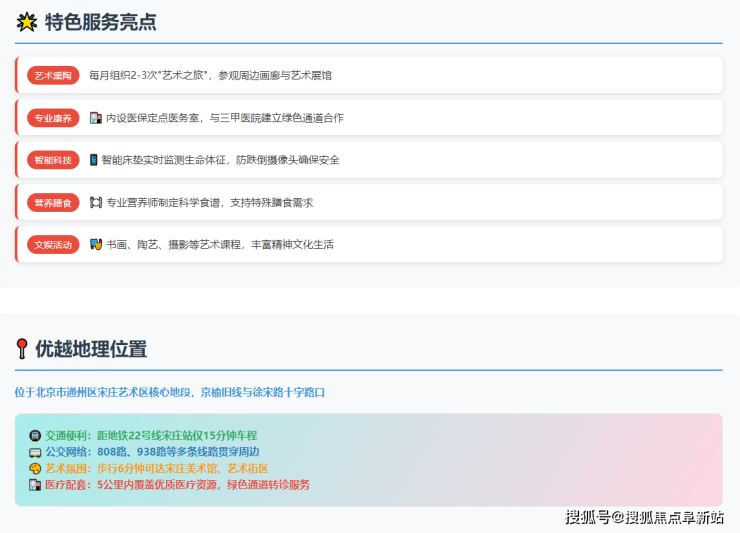Click the art icon before 书画、陶艺 text
The width and height of the screenshot is (740, 533).
[96, 244]
